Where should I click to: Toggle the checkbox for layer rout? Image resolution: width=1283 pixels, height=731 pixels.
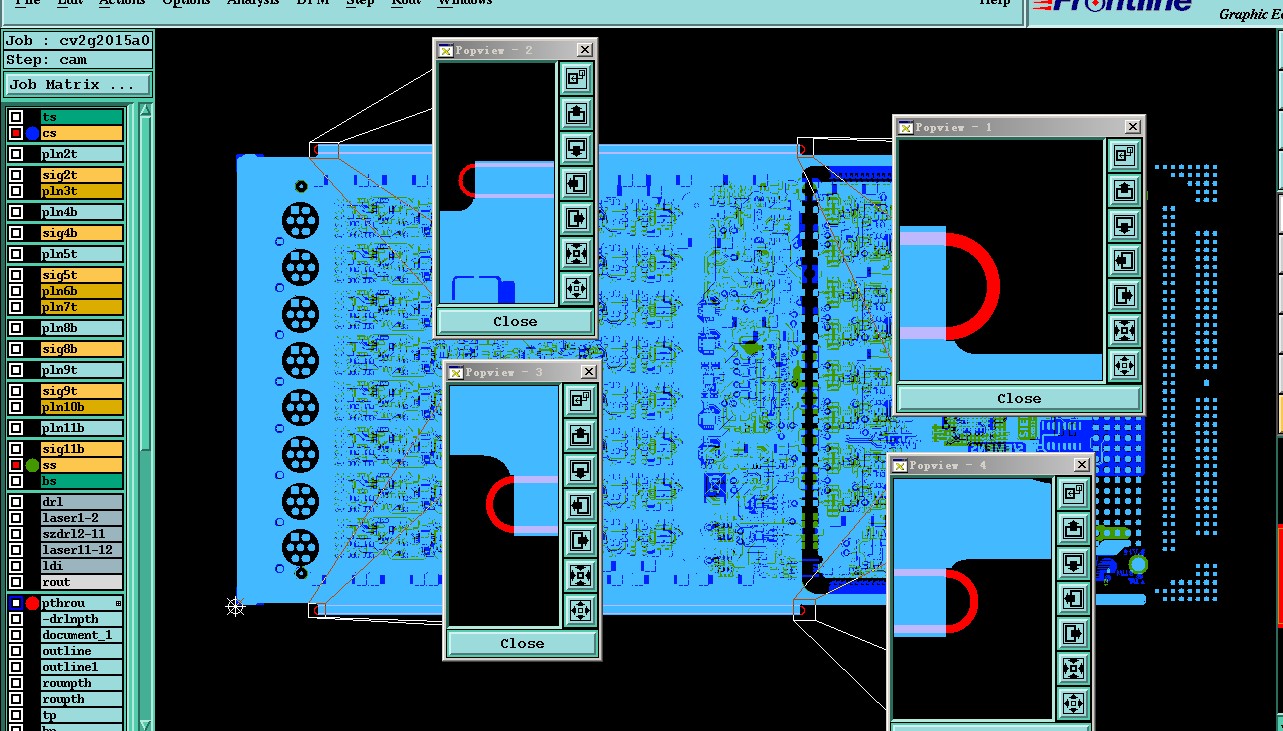[16, 582]
